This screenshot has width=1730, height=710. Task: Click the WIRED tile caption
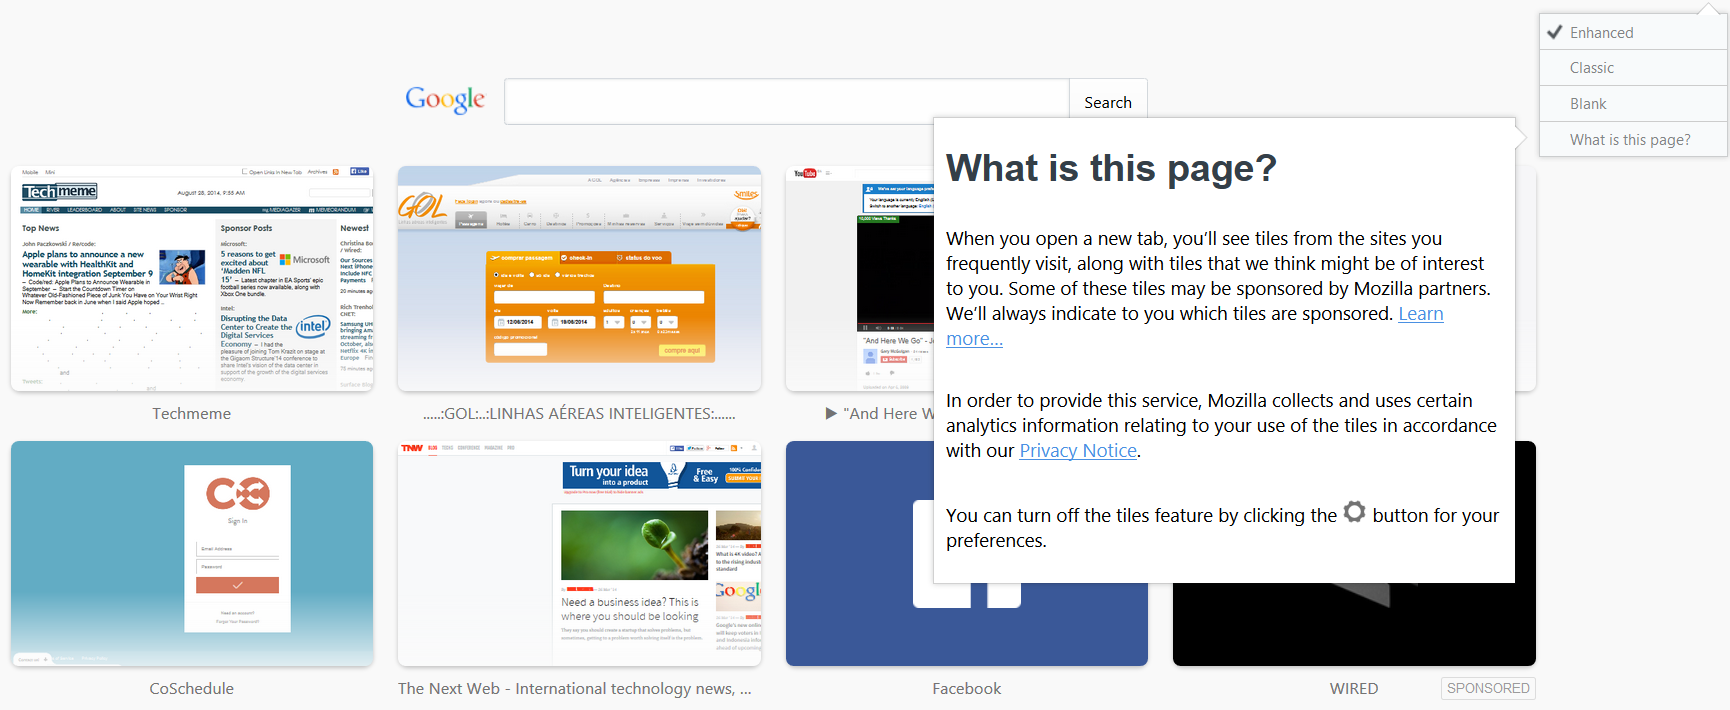(1354, 689)
